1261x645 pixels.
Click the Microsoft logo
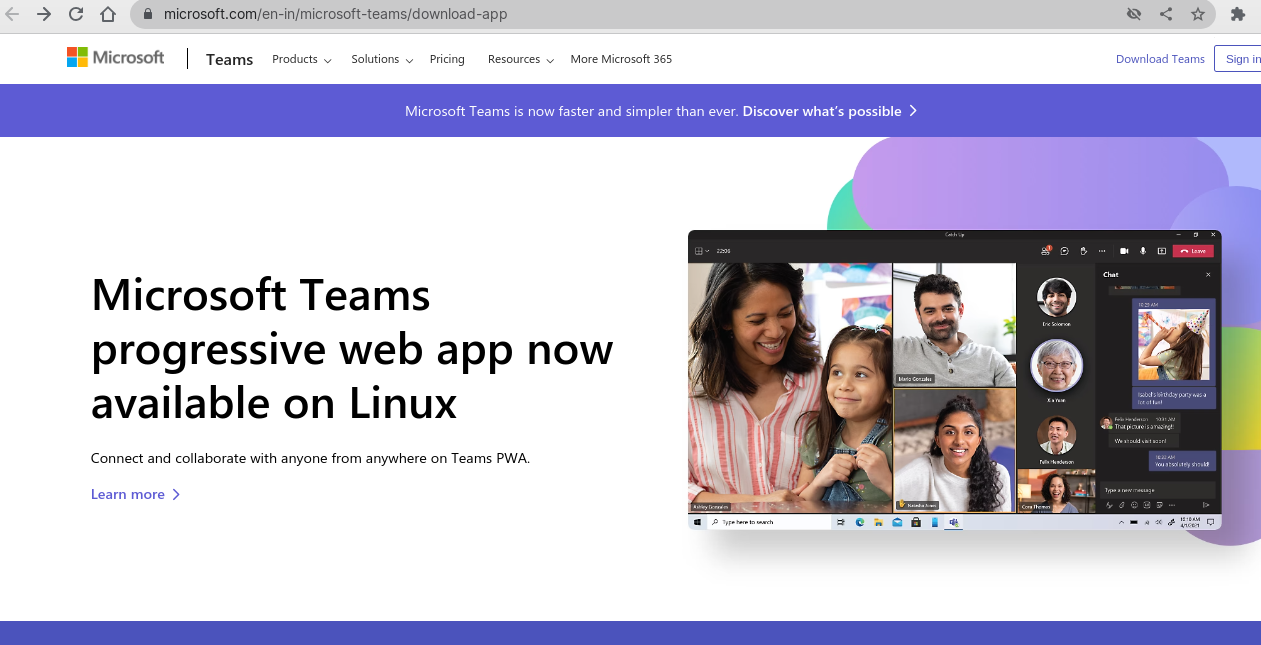(115, 58)
